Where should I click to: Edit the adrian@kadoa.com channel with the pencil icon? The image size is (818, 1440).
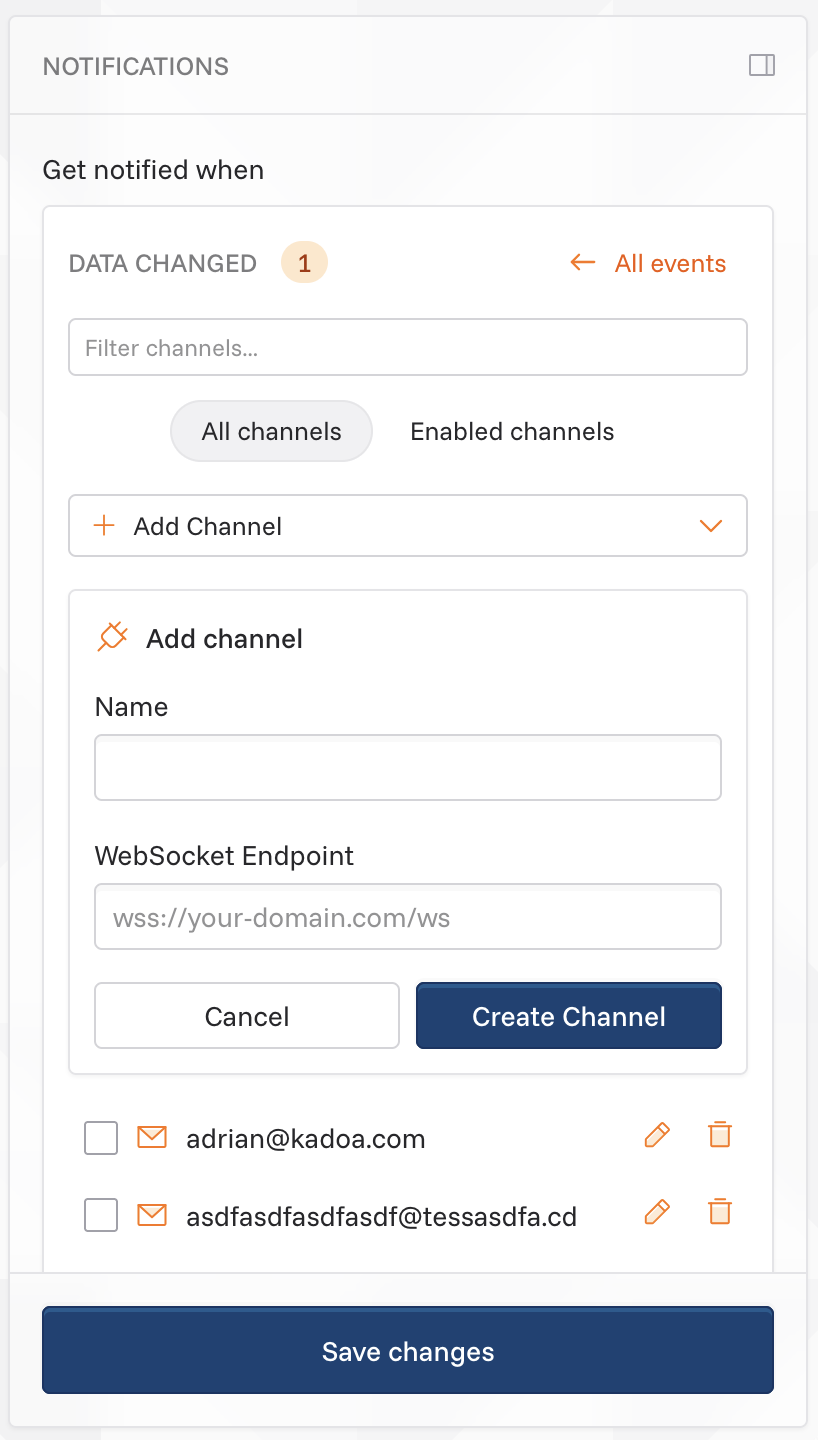(657, 1135)
